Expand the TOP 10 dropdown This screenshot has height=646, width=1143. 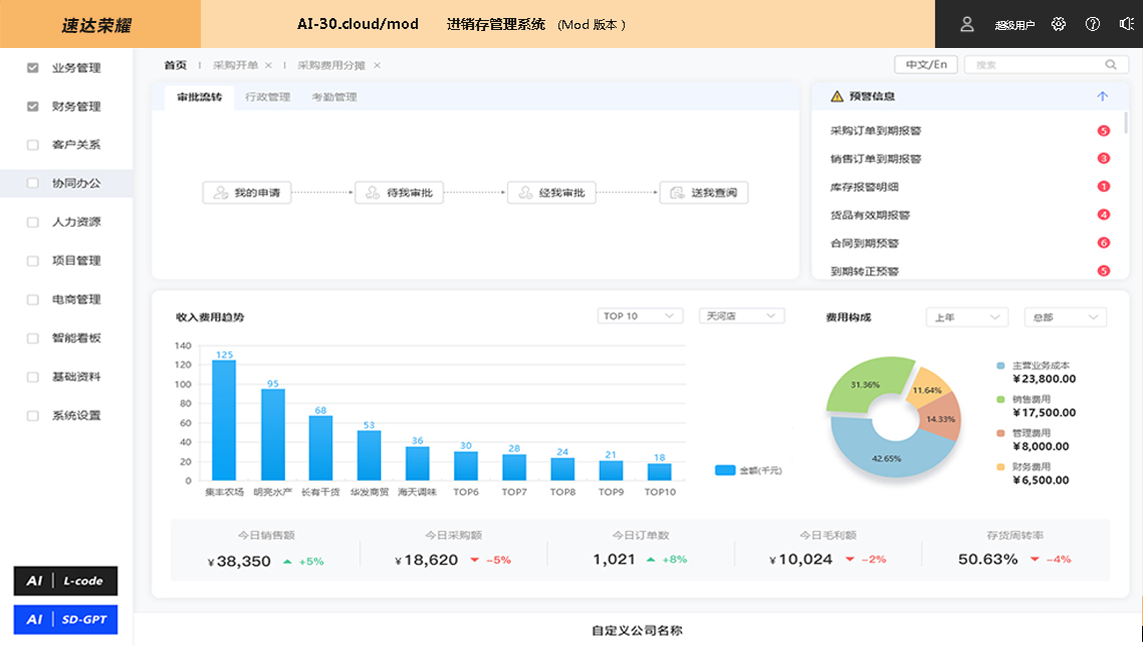pyautogui.click(x=640, y=316)
